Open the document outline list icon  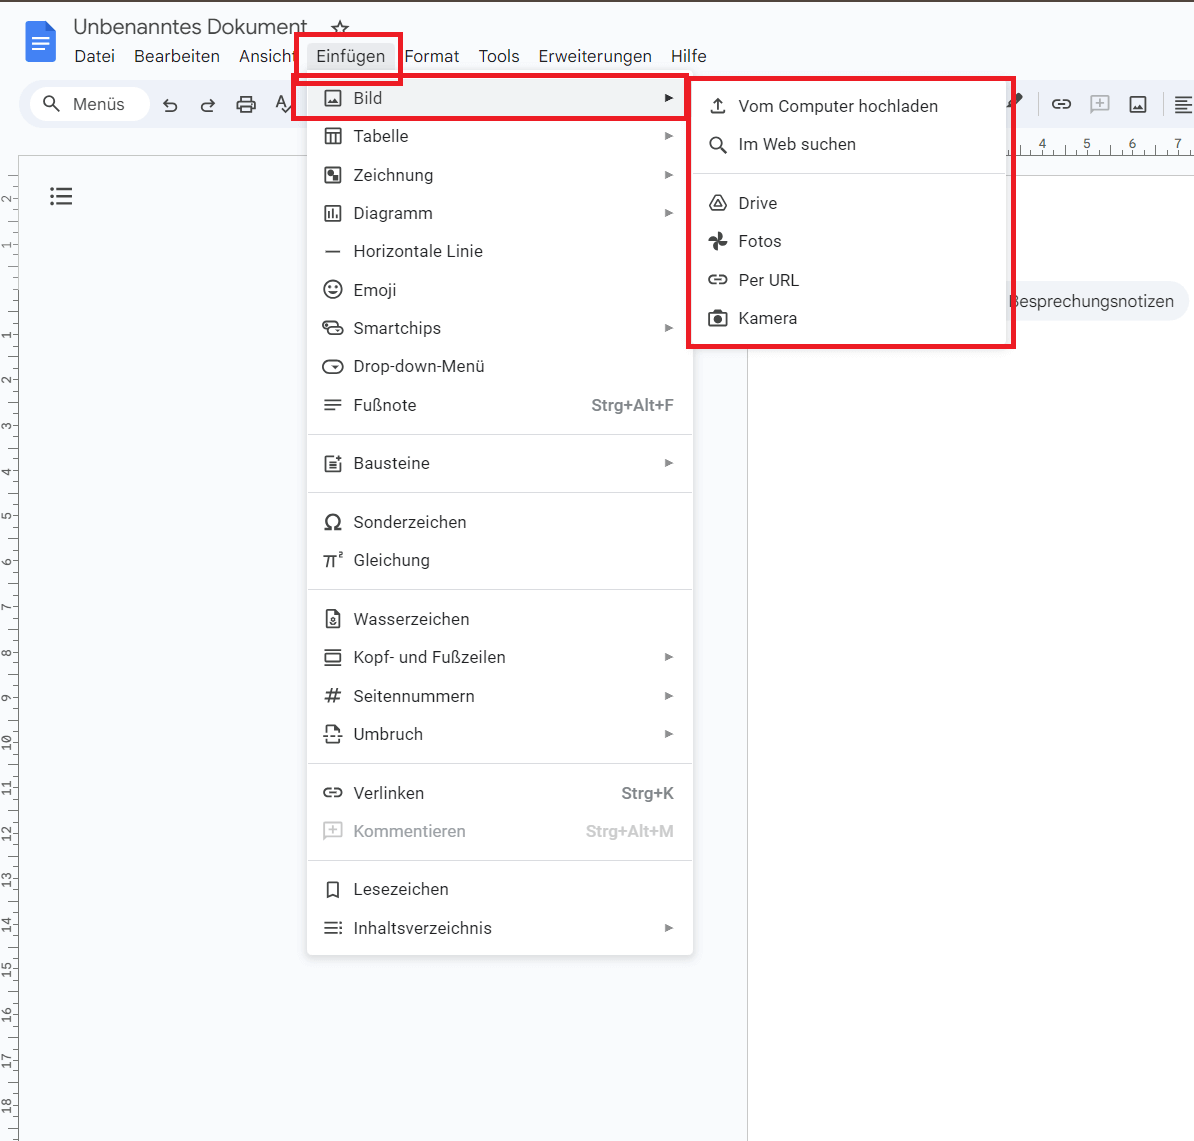point(61,196)
